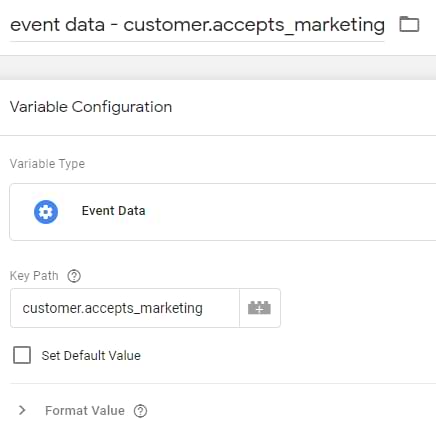436x434 pixels.
Task: Open the folder icon beside variable name
Action: 409,24
